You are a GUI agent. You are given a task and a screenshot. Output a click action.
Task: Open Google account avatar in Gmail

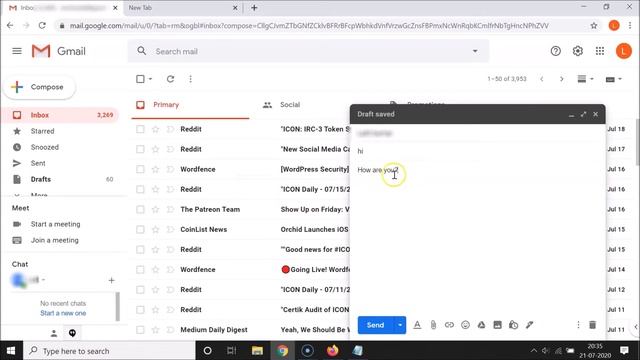pyautogui.click(x=623, y=51)
